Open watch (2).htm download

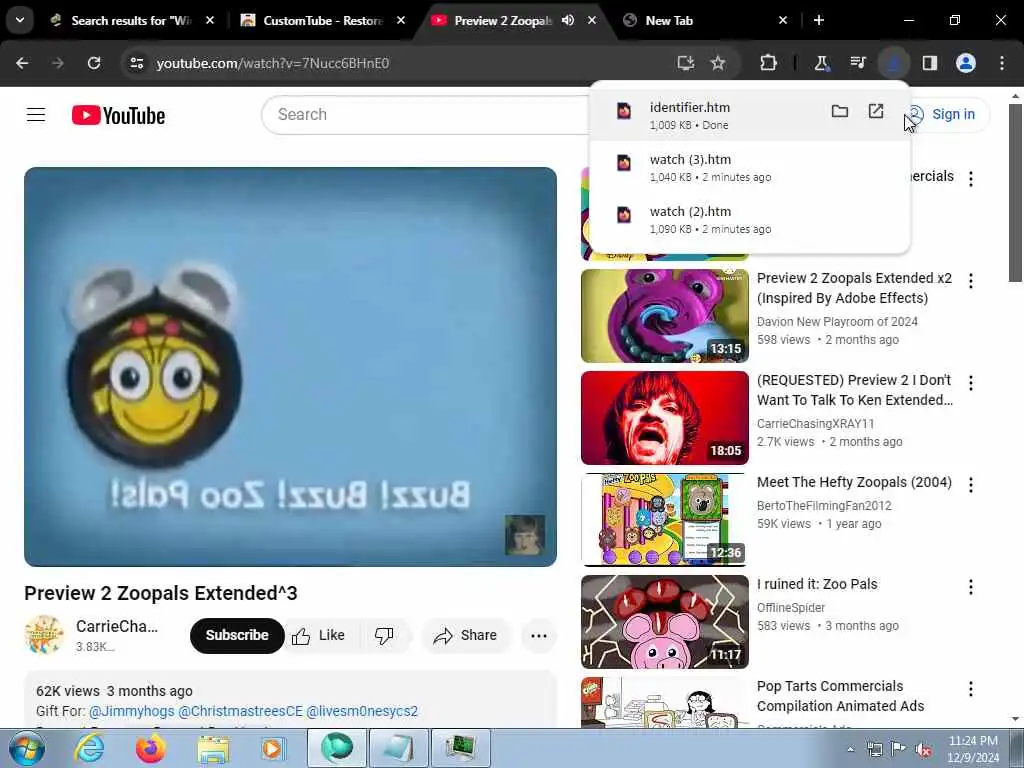[x=749, y=219]
